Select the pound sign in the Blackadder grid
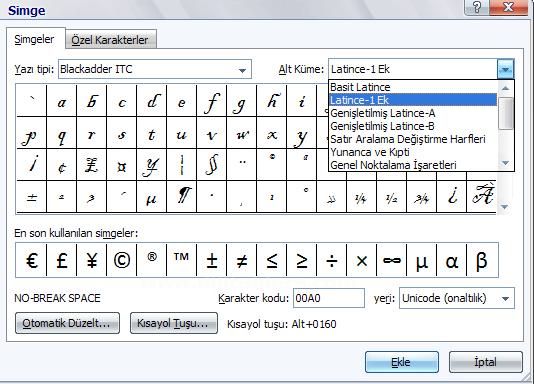 point(92,165)
